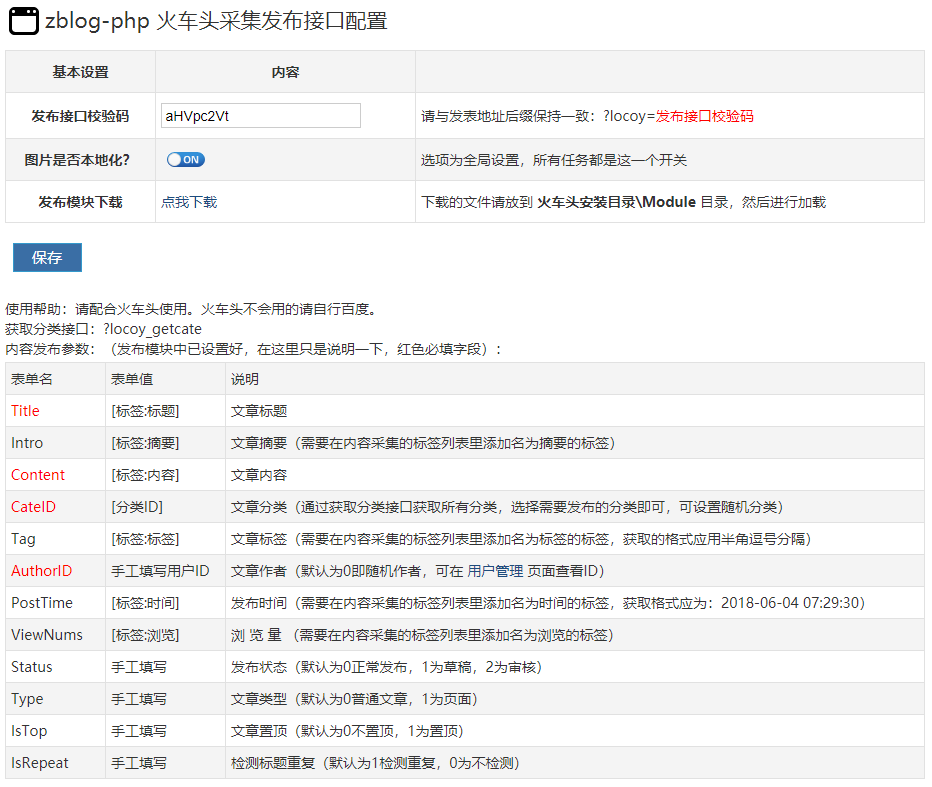Screen dimensions: 932x787
Task: Click the 手工填写用户ID form value
Action: coord(160,571)
